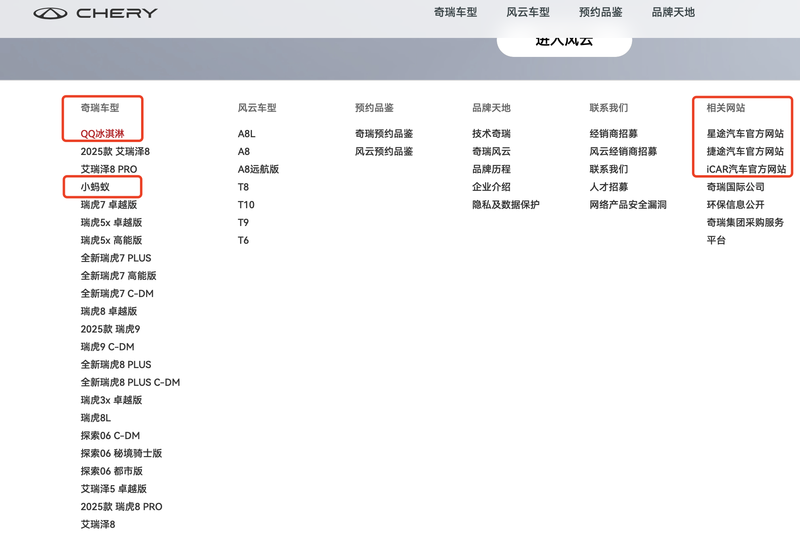
Task: Open the 网络产品安全漏洞 link
Action: click(628, 205)
